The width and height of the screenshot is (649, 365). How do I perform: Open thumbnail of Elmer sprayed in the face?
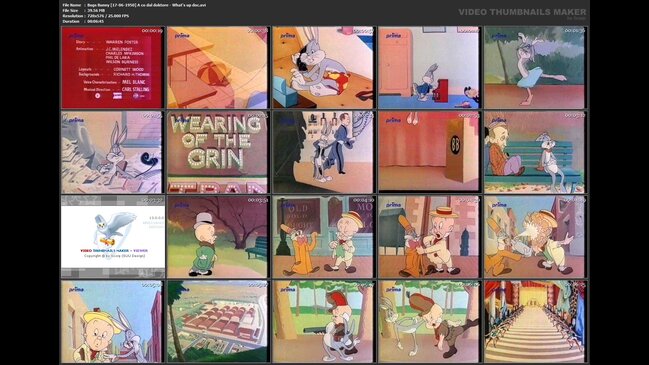point(535,237)
